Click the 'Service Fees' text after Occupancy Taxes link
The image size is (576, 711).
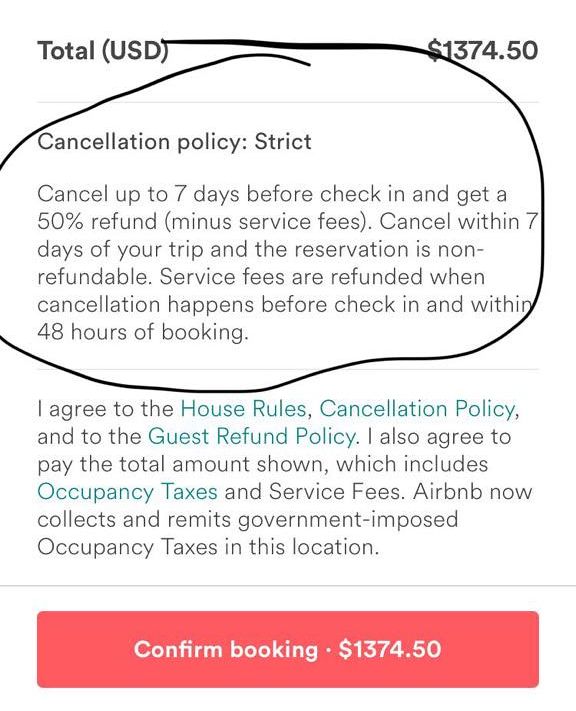coord(336,492)
